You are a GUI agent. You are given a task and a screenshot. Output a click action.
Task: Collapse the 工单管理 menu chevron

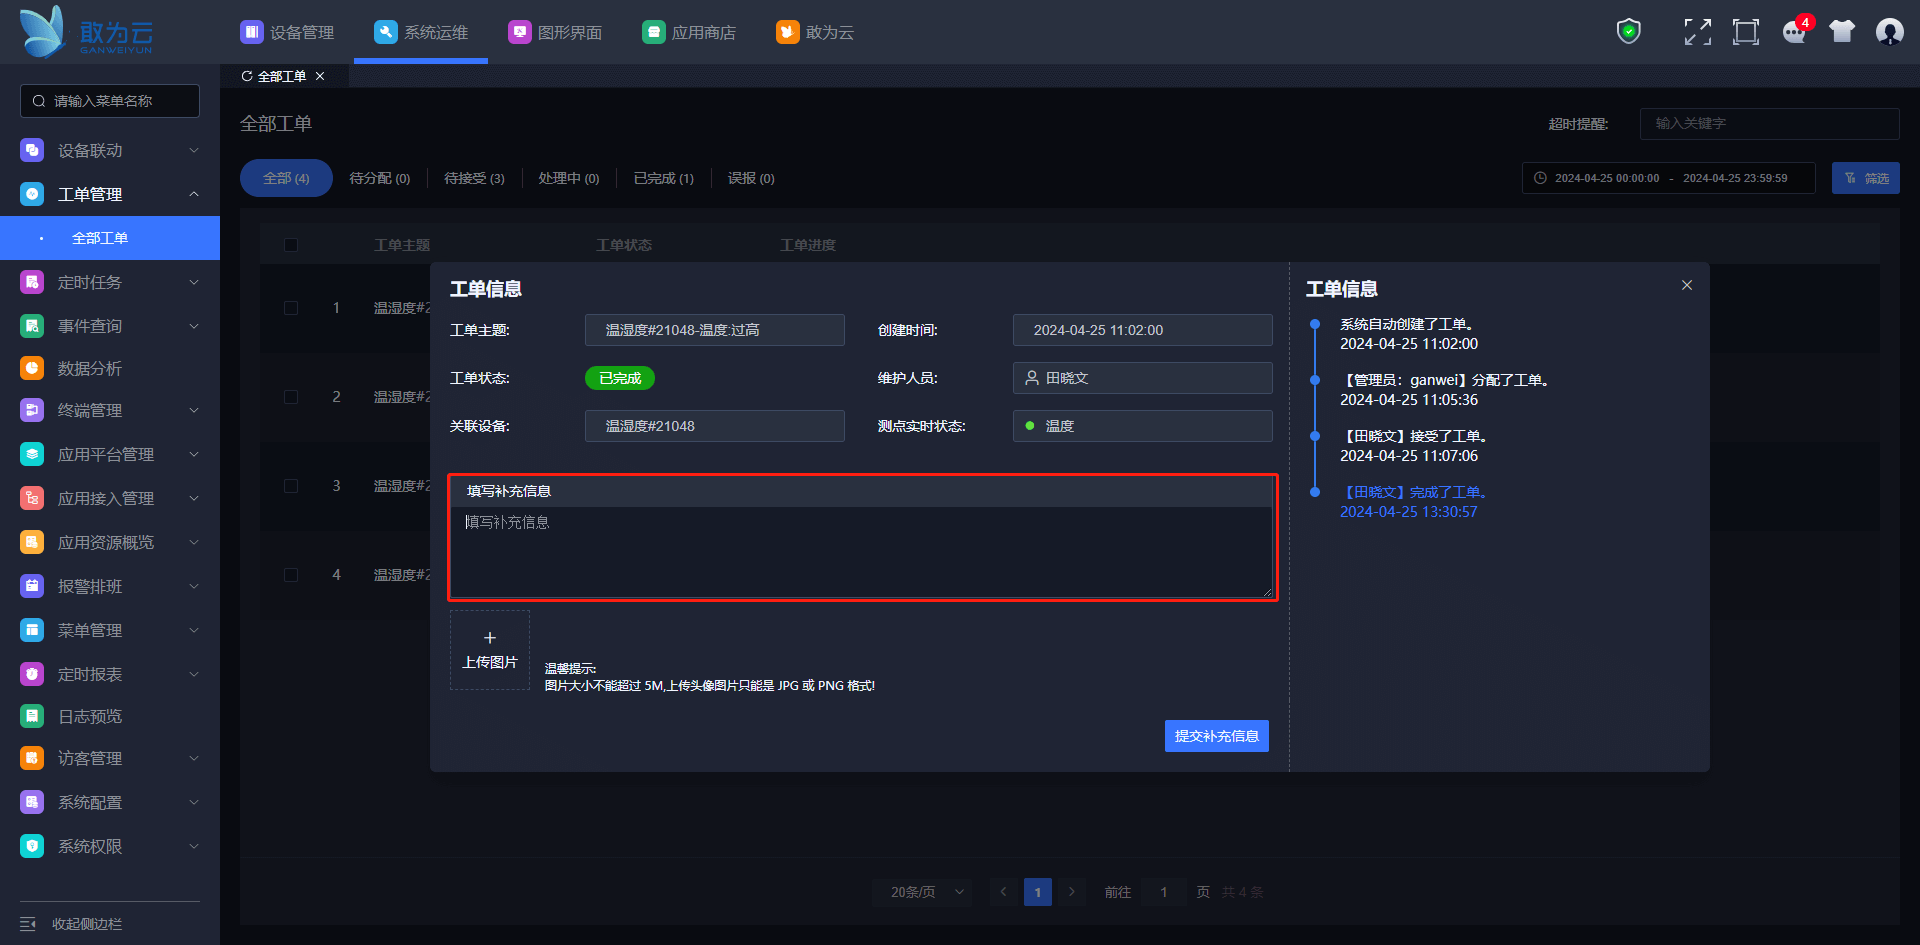tap(194, 194)
